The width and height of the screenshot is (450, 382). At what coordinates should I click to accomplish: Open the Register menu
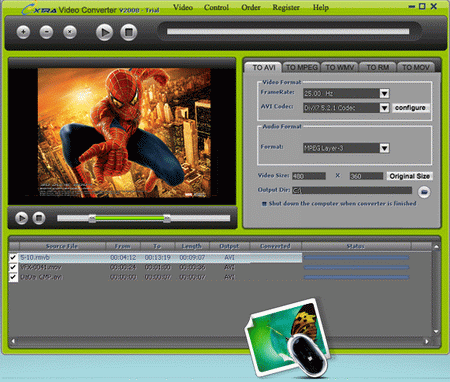point(286,7)
